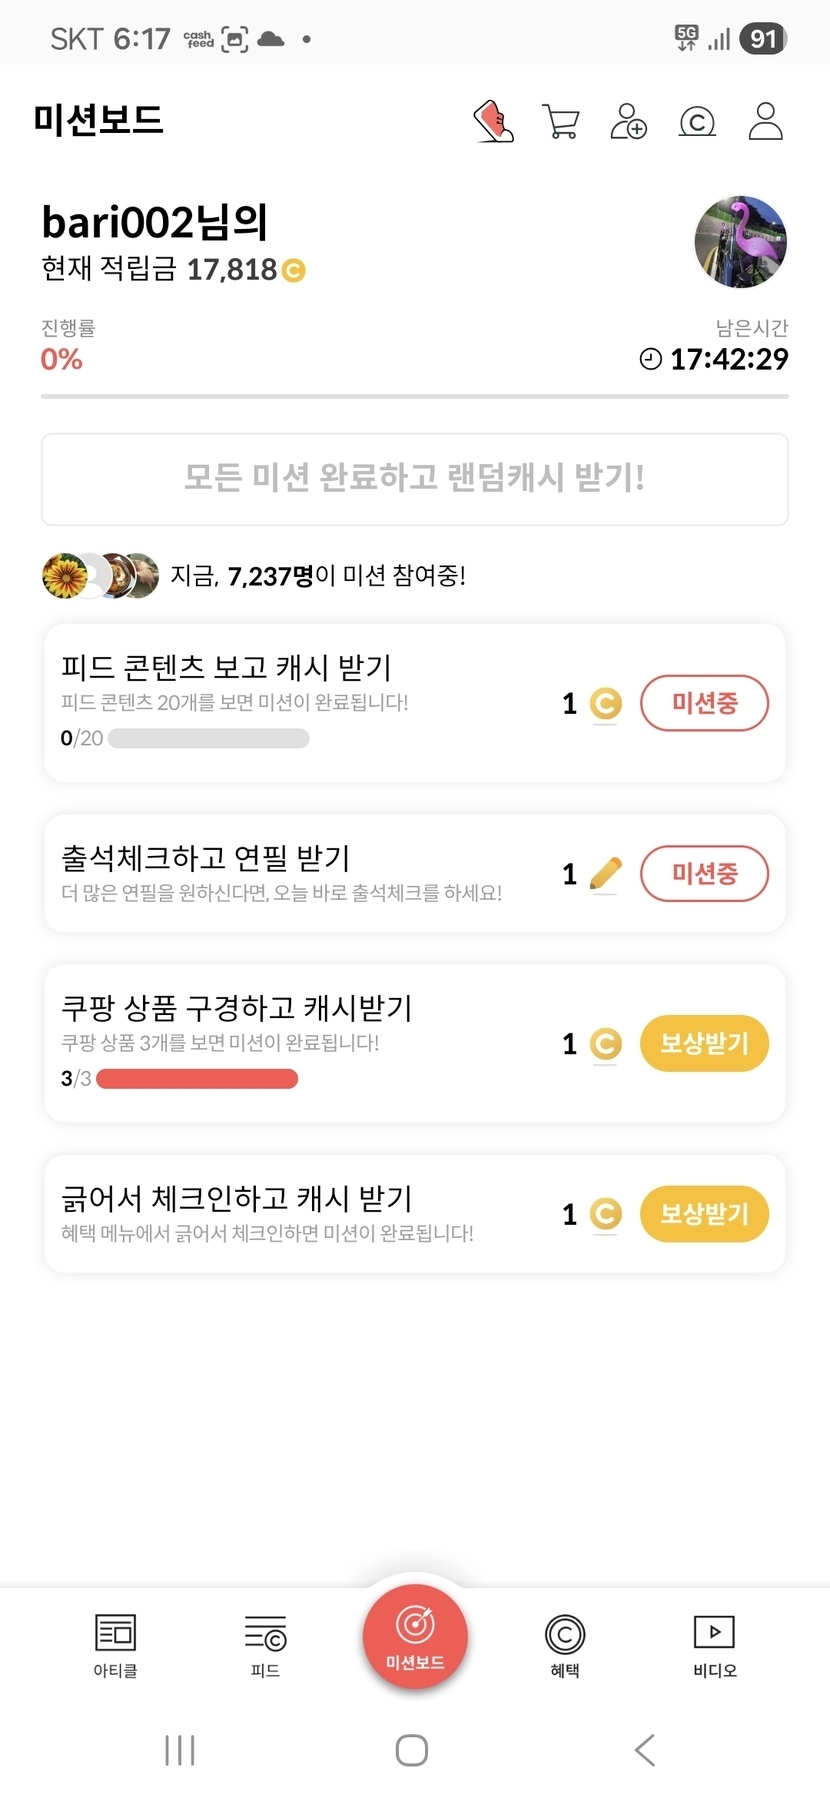Tap the Android back navigation button
830x1798 pixels.
[645, 1750]
